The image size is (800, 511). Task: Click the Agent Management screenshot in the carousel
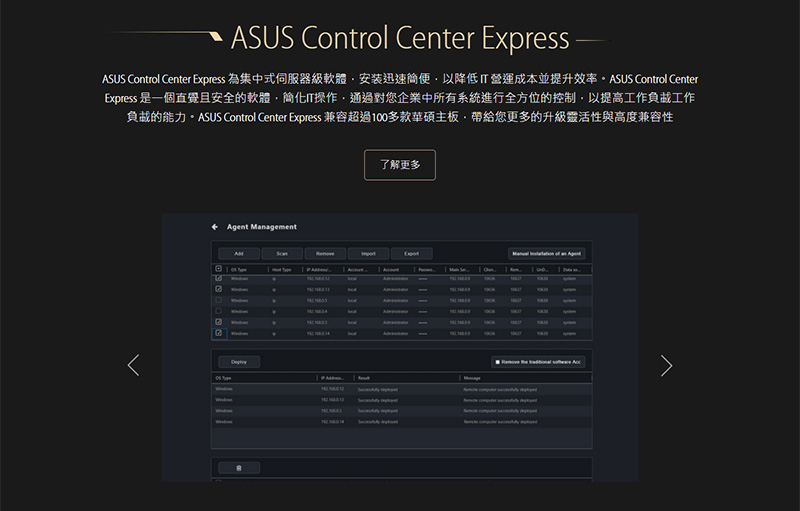[400, 347]
